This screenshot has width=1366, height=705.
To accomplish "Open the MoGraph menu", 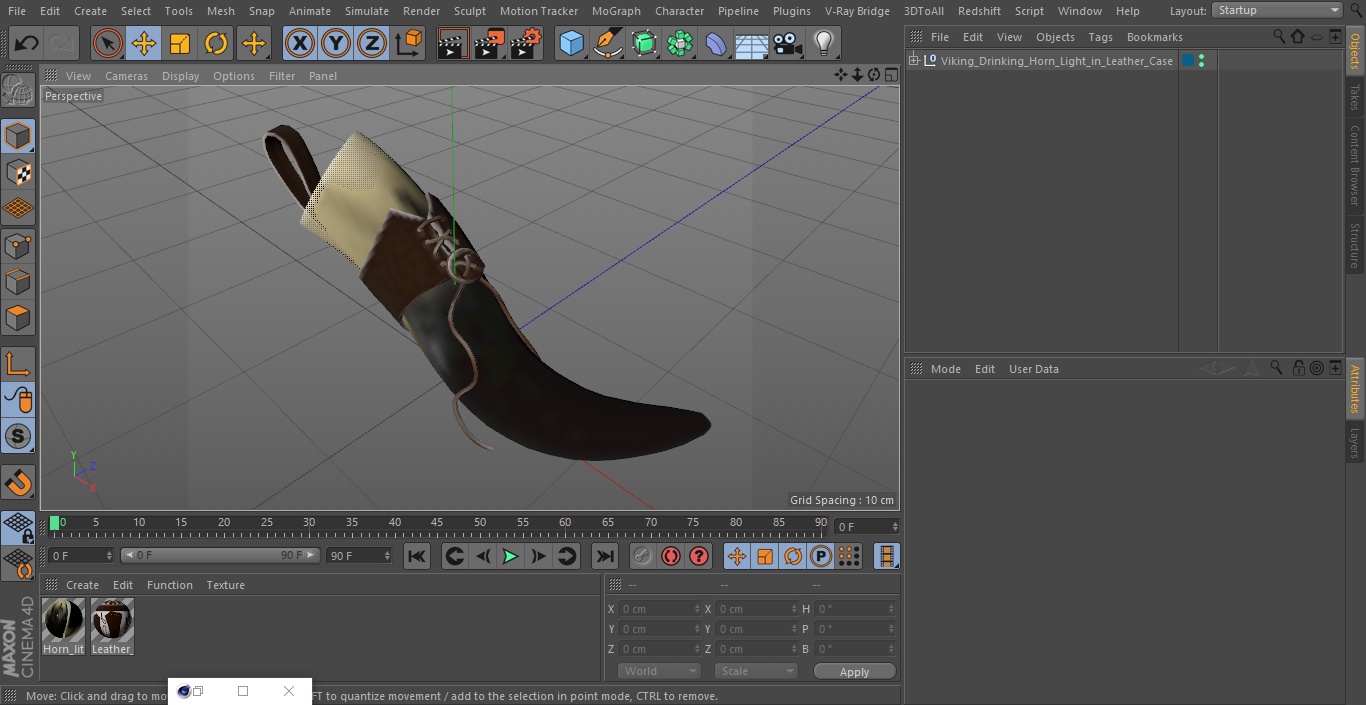I will [x=616, y=11].
